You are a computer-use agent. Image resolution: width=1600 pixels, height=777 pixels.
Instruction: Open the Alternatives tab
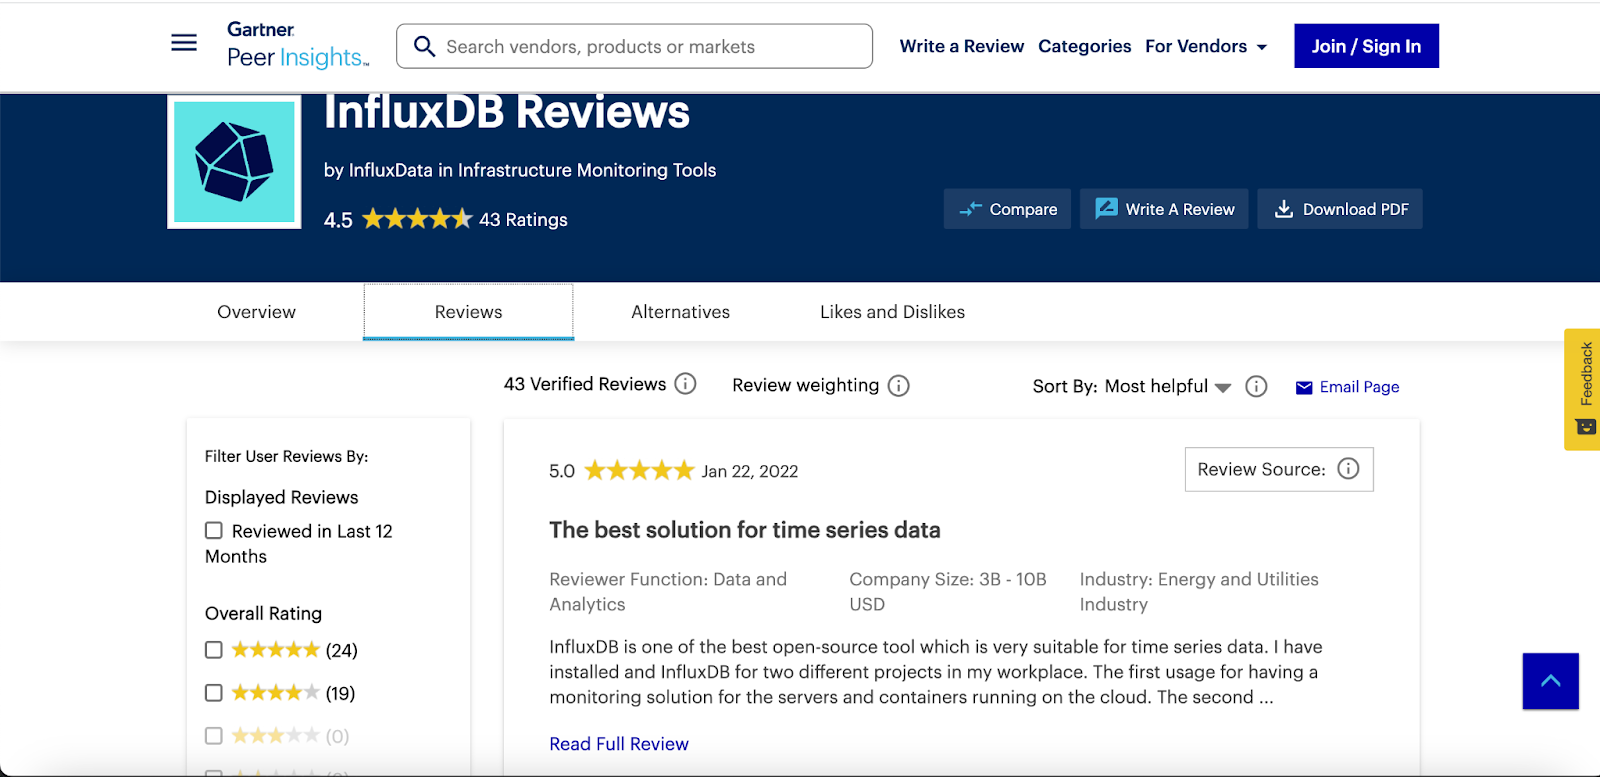(x=681, y=312)
